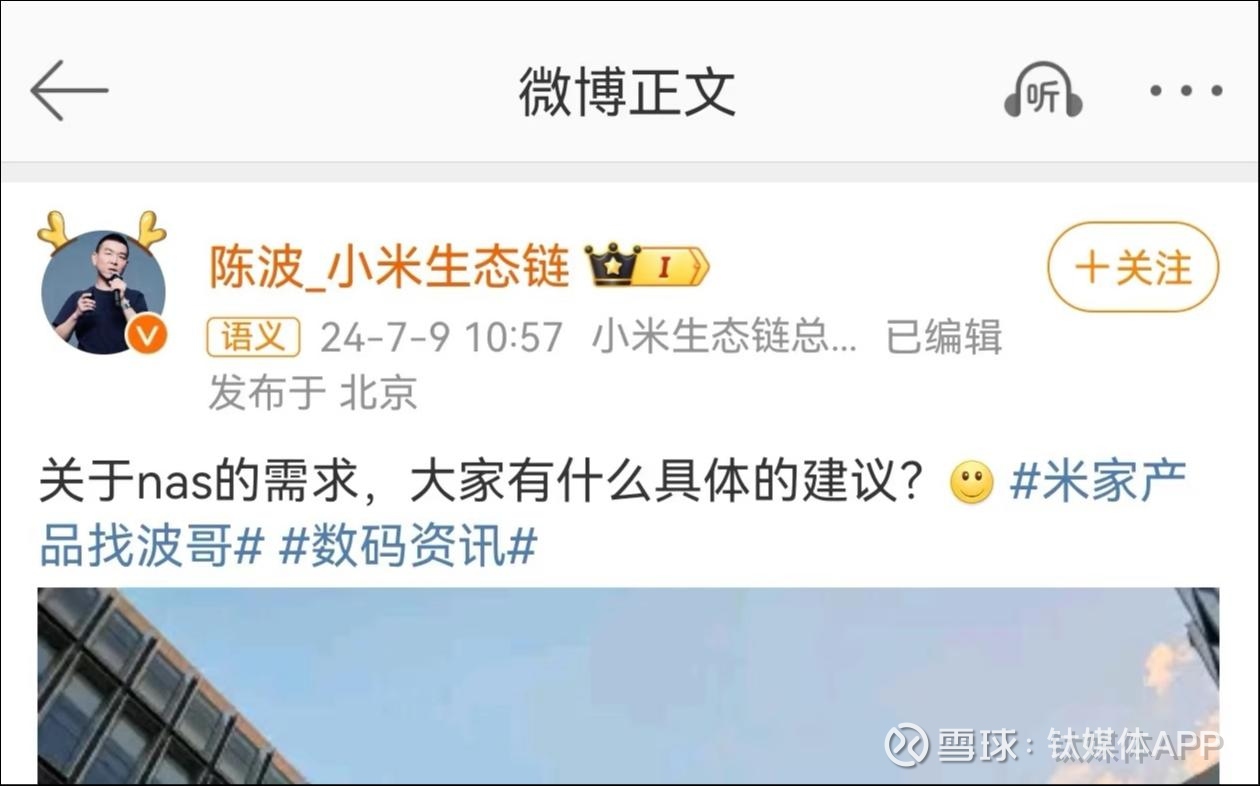
Task: Open the 小米生态链总... source text
Action: pos(724,338)
